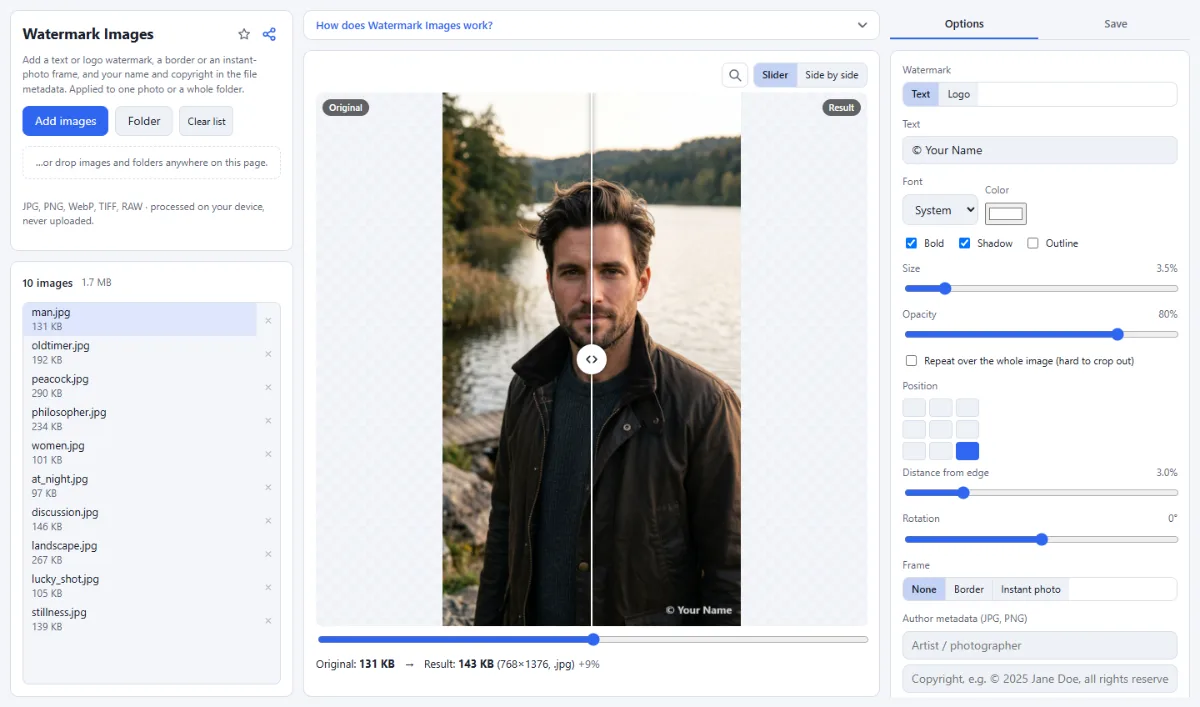Choose the Border frame option

tap(969, 589)
